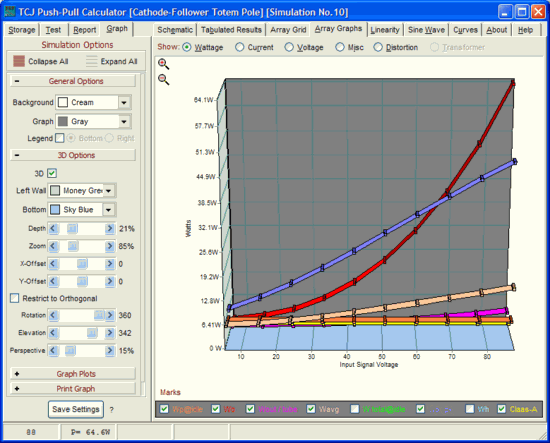Image resolution: width=550 pixels, height=443 pixels.
Task: Click Y-Offset left arrow
Action: point(53,281)
